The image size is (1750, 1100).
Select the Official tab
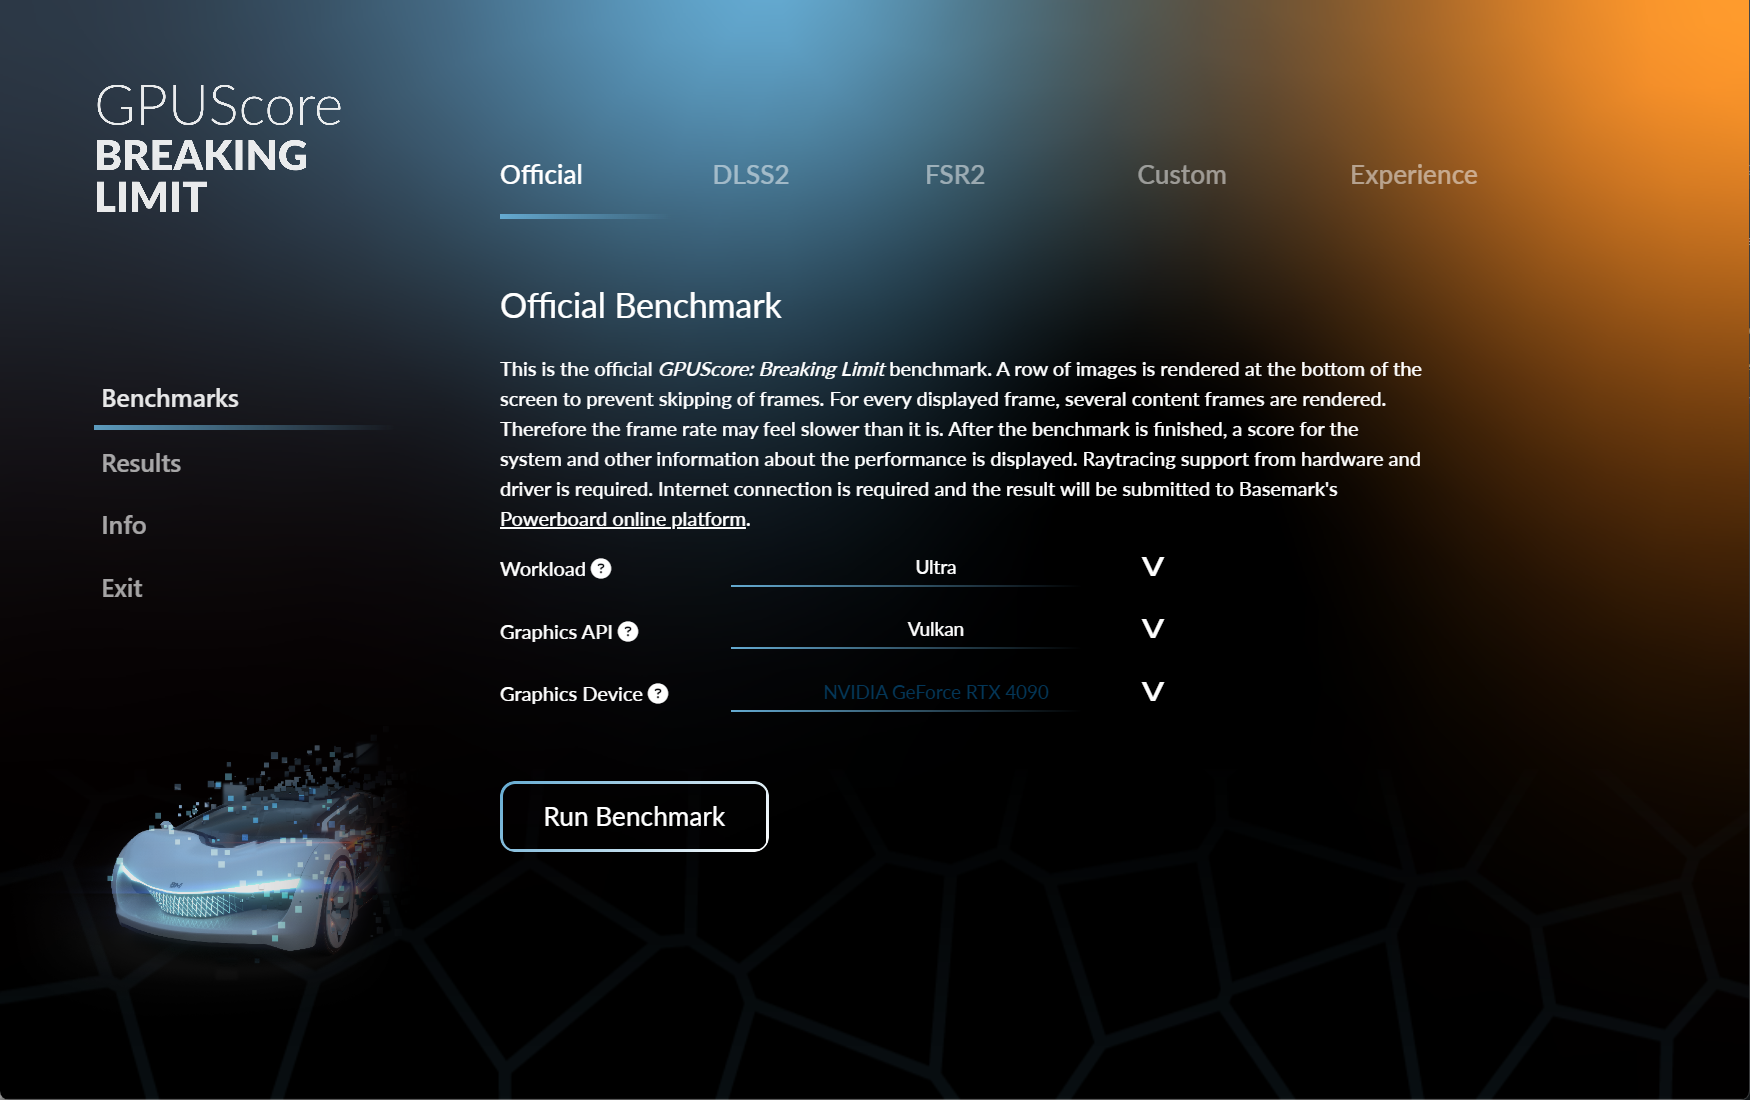[x=541, y=175]
